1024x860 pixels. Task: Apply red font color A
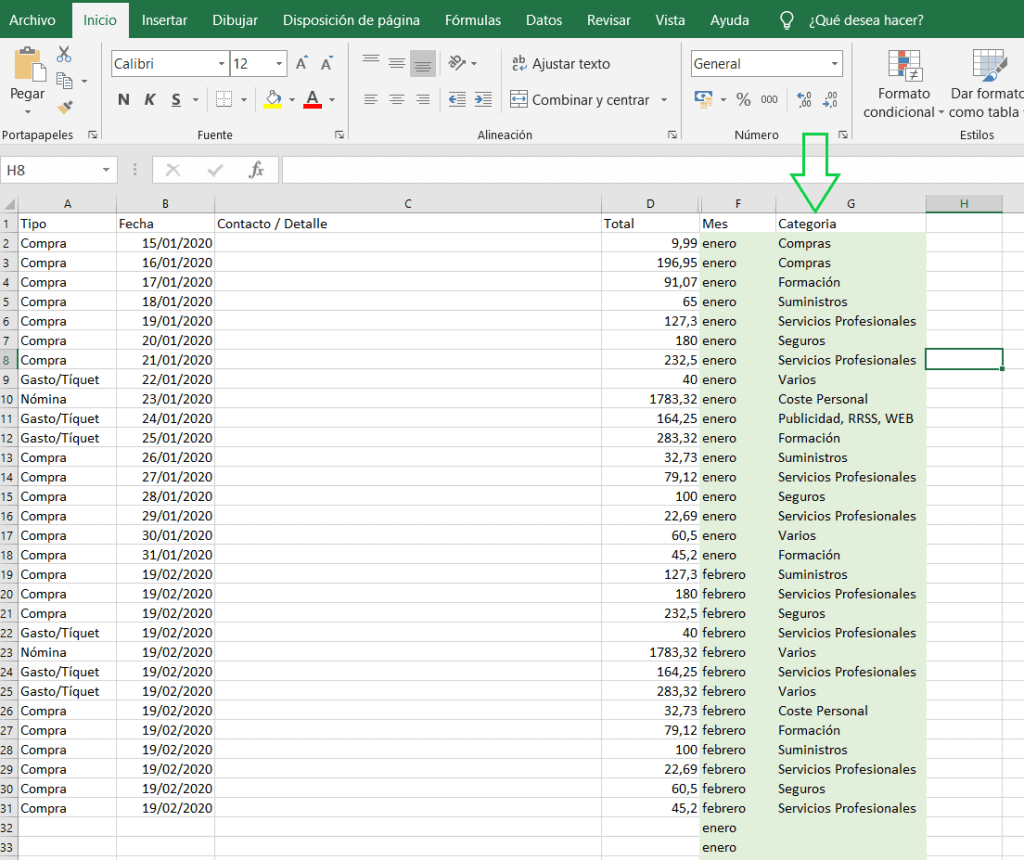(313, 99)
